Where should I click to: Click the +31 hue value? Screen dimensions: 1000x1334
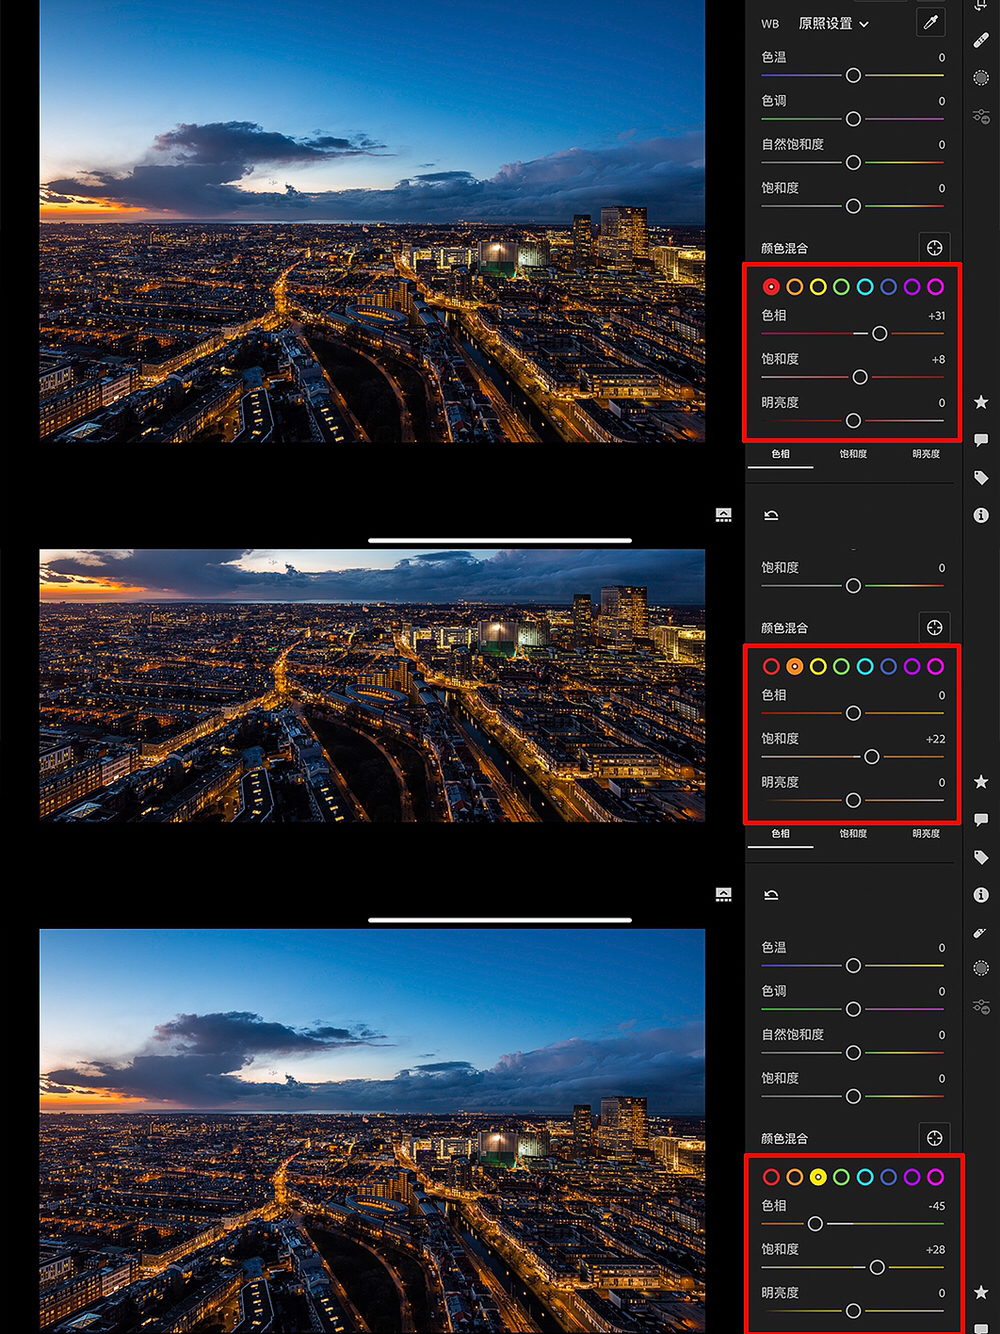[936, 316]
